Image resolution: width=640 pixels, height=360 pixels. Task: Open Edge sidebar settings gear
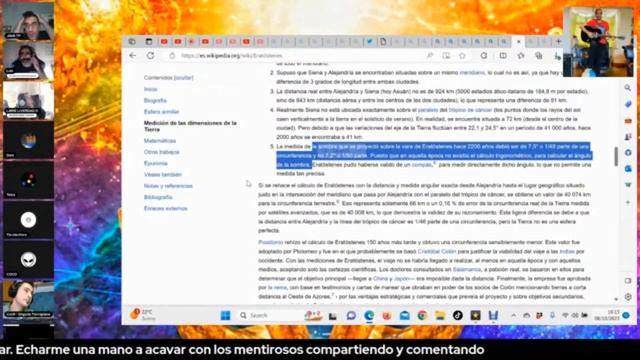pyautogui.click(x=628, y=296)
